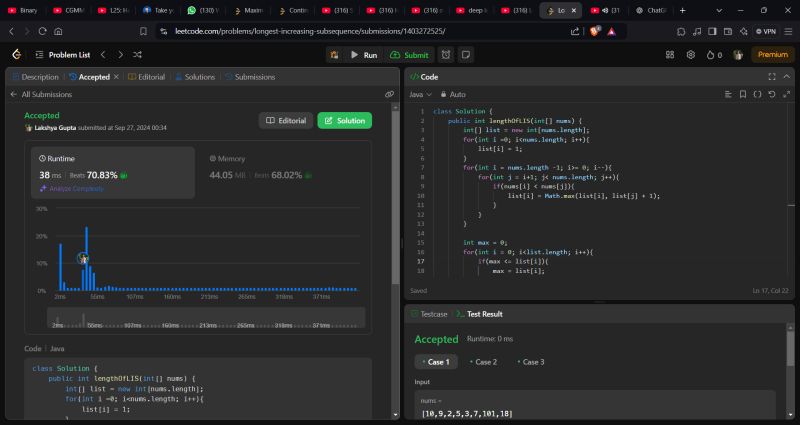Open the LeetCode logo home link
The height and width of the screenshot is (425, 800).
(x=17, y=55)
